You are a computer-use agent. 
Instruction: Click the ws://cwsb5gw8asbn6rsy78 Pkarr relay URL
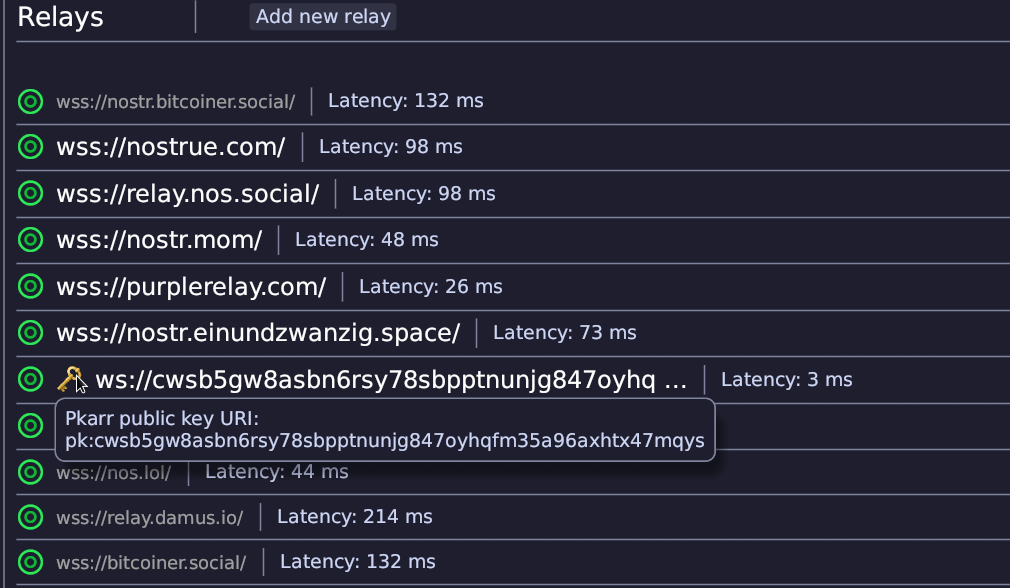coord(391,379)
